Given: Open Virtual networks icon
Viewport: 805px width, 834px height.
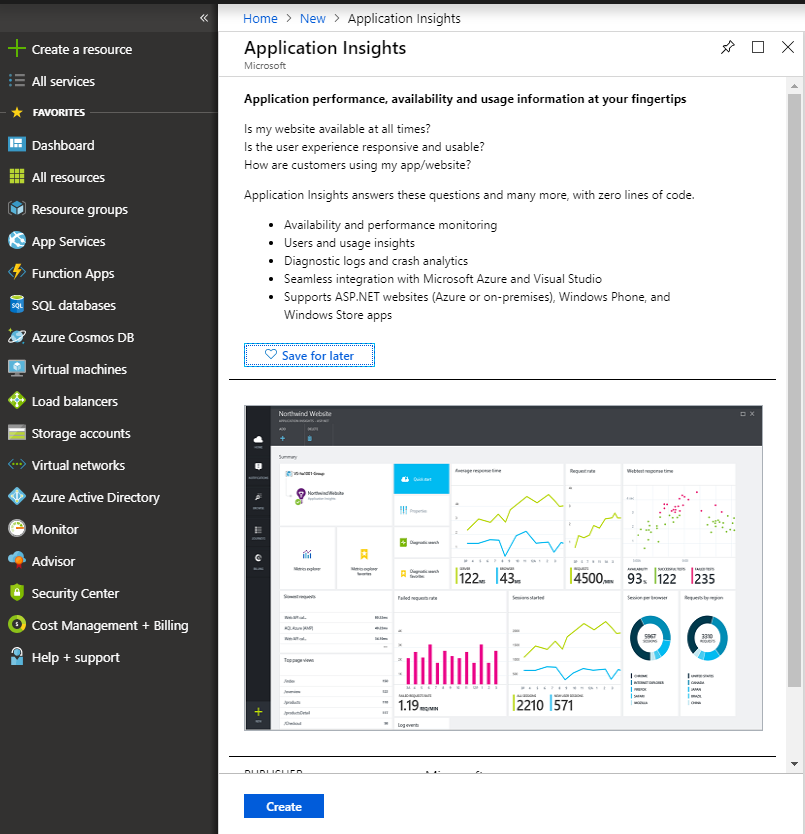Looking at the screenshot, I should 16,464.
